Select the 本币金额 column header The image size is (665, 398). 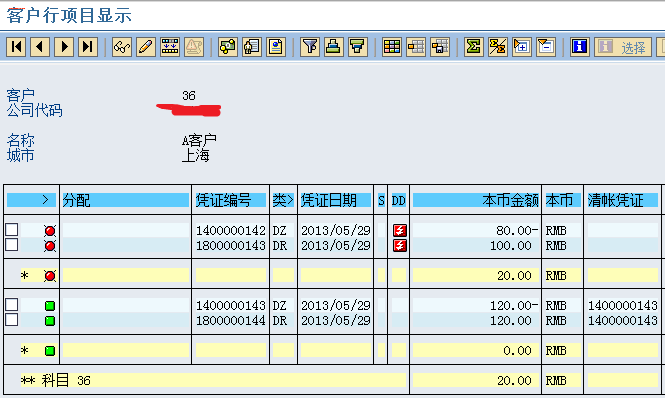pos(475,200)
